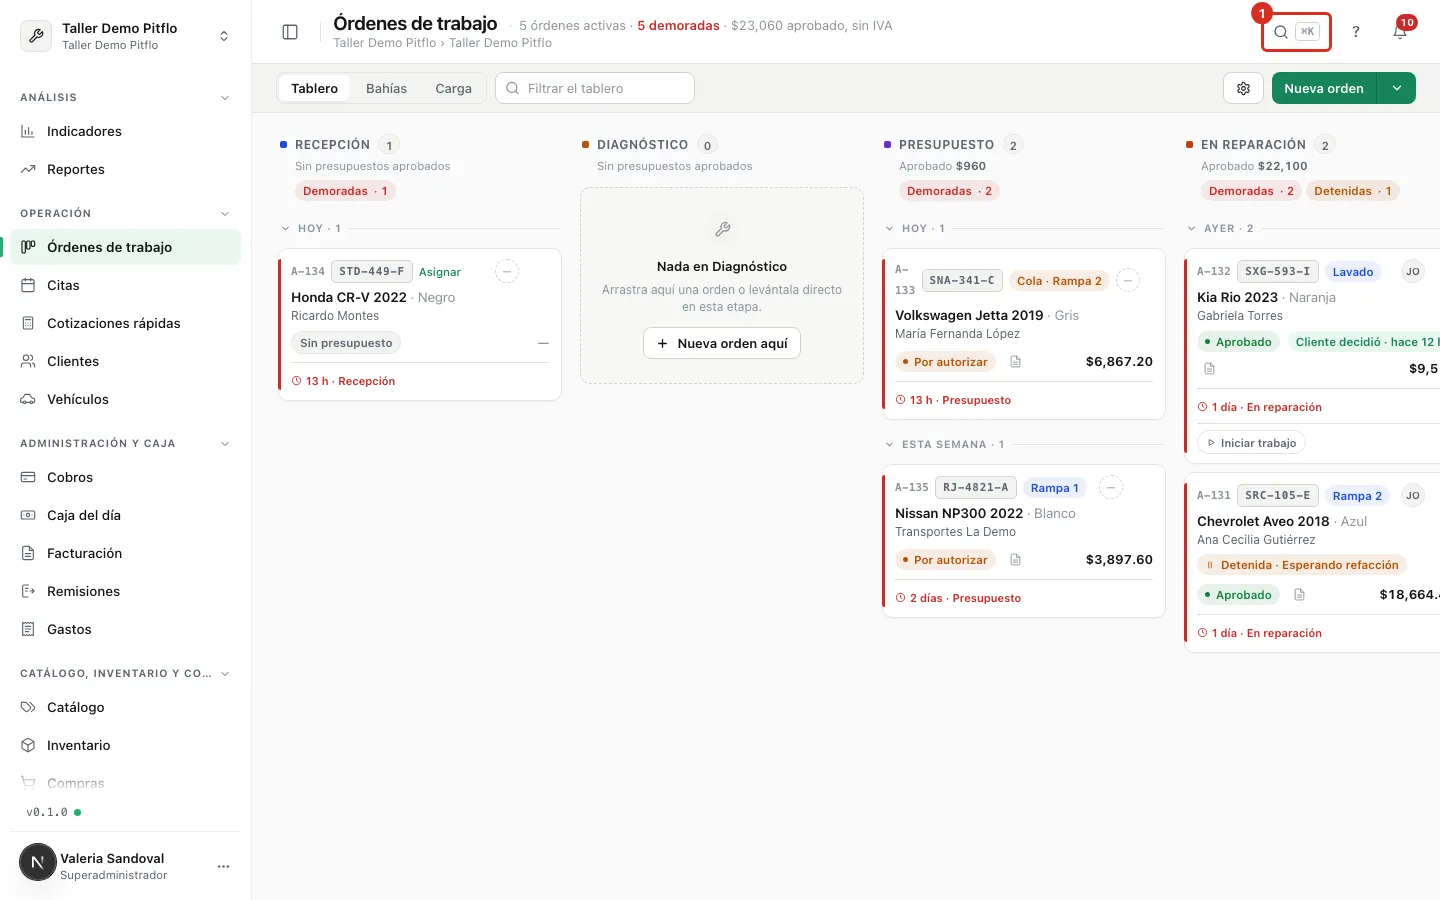Image resolution: width=1440 pixels, height=900 pixels.
Task: Click the Nueva orden button
Action: click(x=1324, y=88)
